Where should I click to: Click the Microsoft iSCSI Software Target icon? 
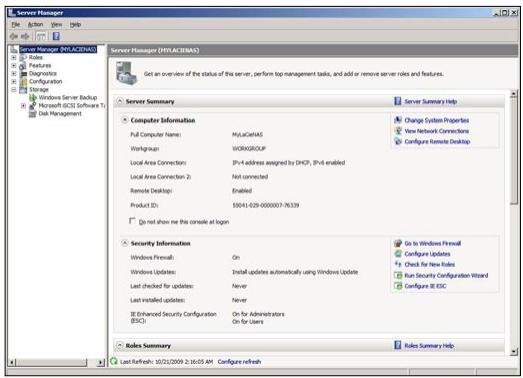click(x=33, y=105)
